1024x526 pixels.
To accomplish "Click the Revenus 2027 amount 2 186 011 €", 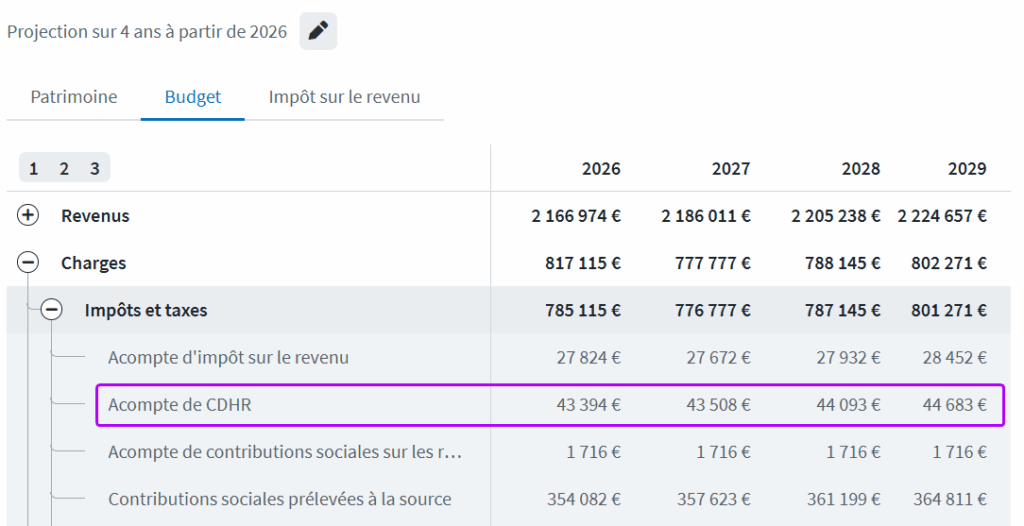I will tap(706, 215).
